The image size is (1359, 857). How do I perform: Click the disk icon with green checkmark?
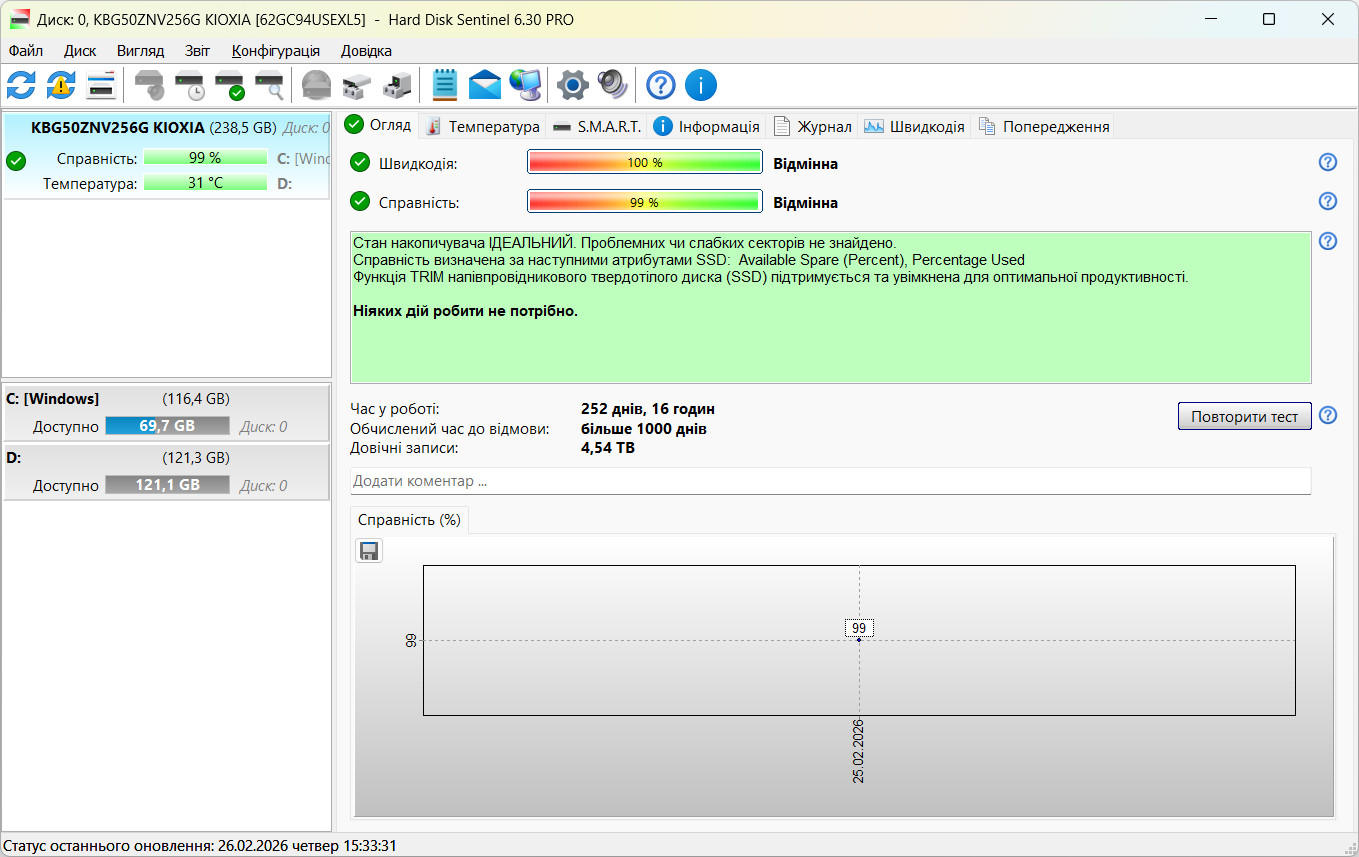pyautogui.click(x=229, y=85)
